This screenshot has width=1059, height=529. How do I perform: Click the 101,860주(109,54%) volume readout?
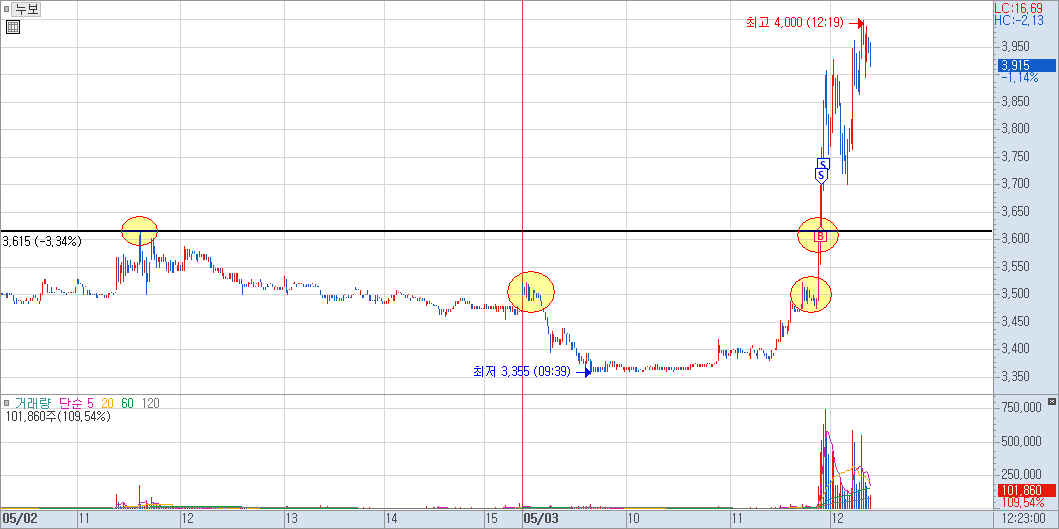(x=57, y=416)
